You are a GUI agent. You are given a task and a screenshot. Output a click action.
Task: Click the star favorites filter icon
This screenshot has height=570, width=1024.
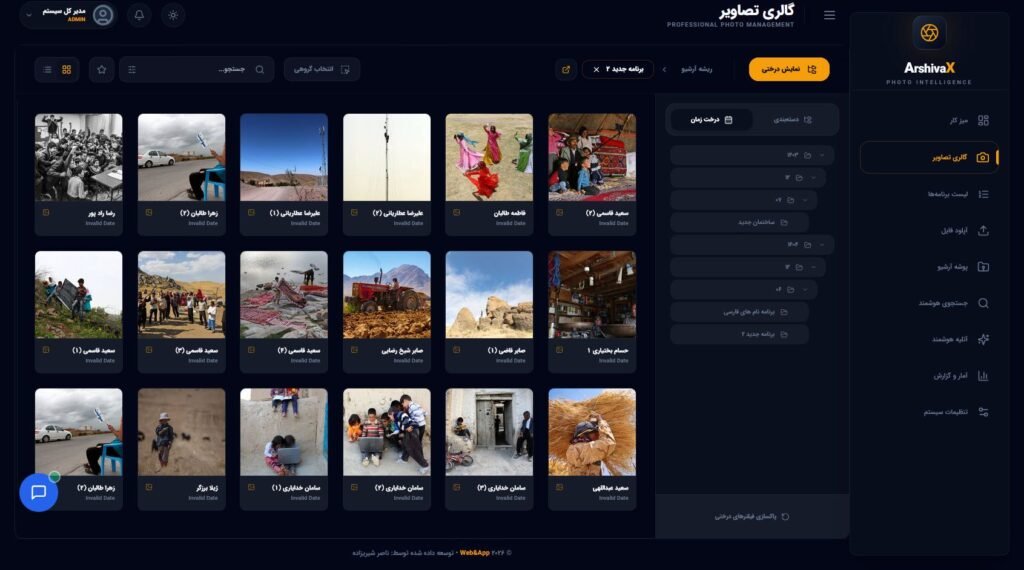pos(101,69)
